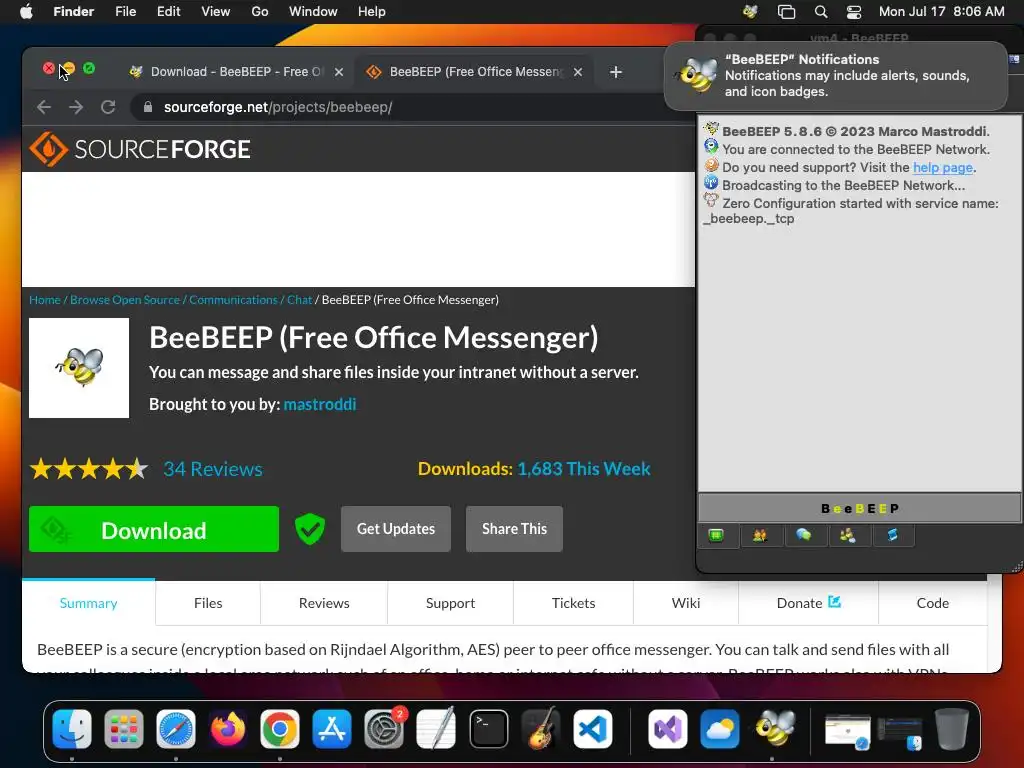Open Finder from the dock
1024x768 pixels.
[72, 729]
